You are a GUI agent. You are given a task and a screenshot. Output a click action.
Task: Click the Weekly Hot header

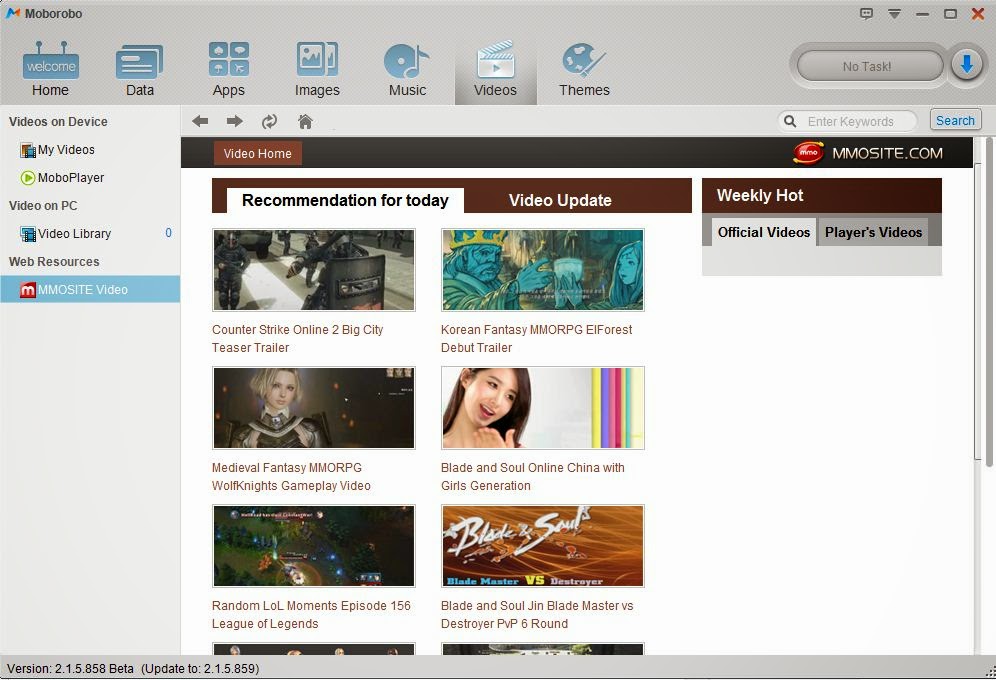tap(822, 196)
